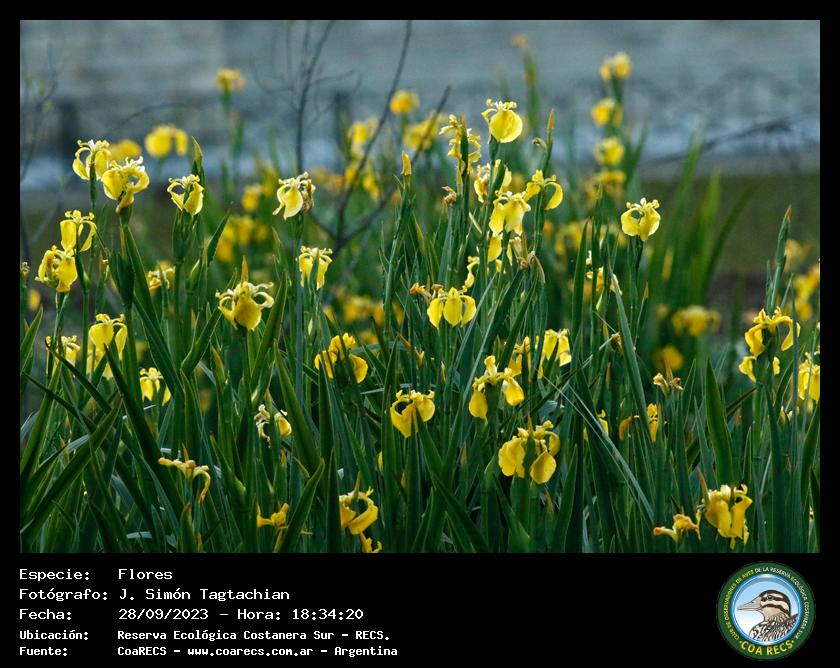Screen dimensions: 840x668
Task: Click 'CoaRECS' at the start of the source line
Action: click(142, 651)
